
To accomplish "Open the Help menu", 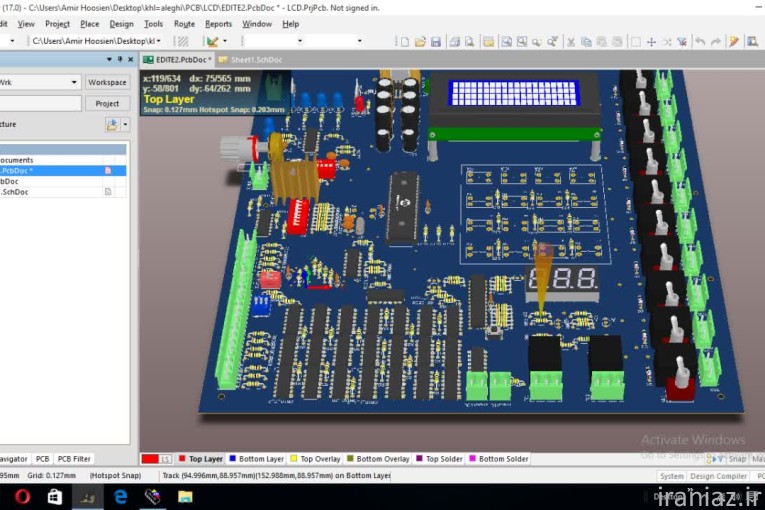I will point(290,23).
